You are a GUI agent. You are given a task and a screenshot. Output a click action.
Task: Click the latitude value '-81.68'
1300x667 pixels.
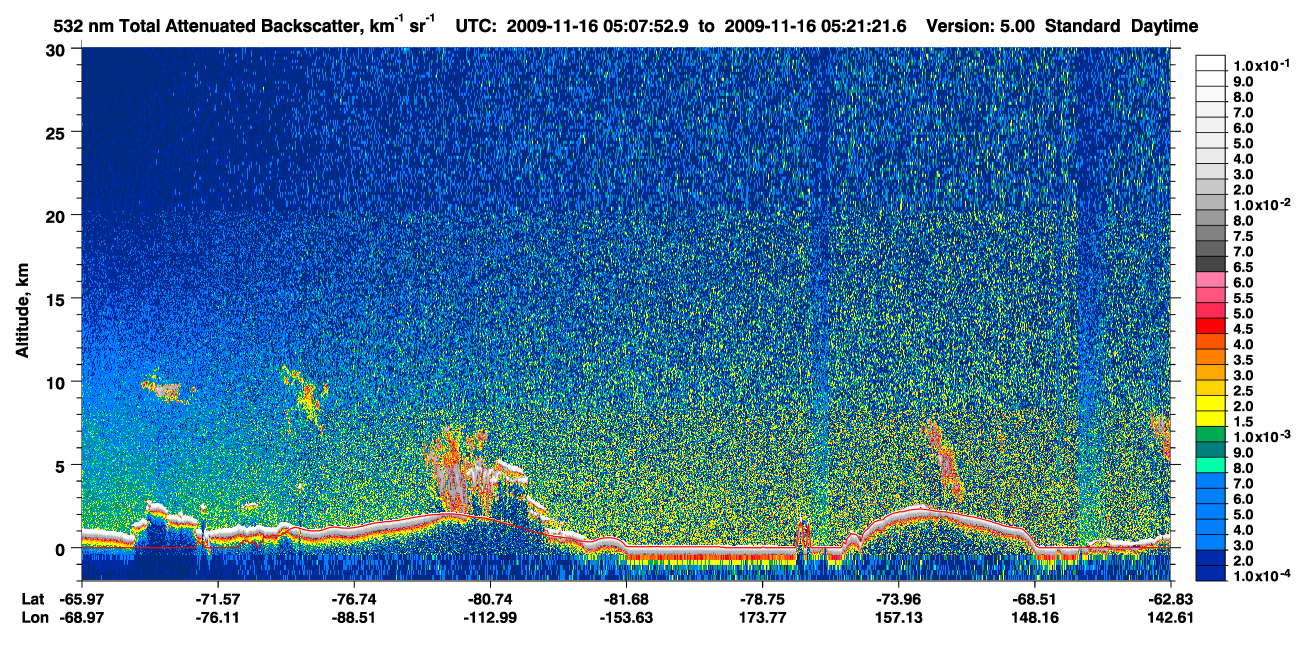pos(626,599)
